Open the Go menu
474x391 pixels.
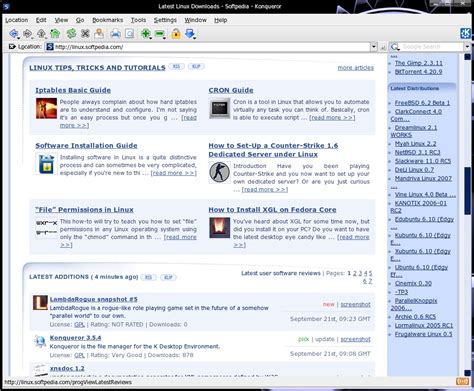click(x=80, y=20)
